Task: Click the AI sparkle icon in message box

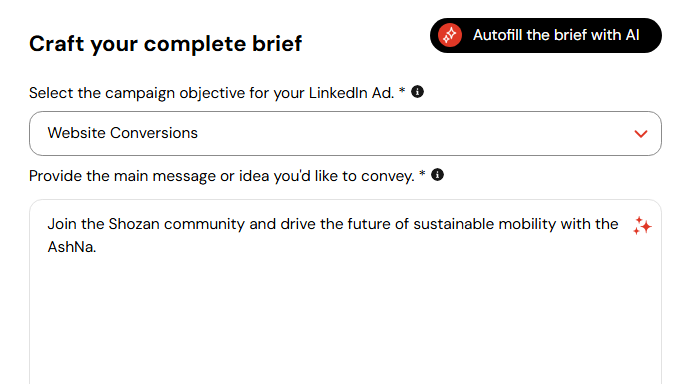Action: click(x=642, y=226)
